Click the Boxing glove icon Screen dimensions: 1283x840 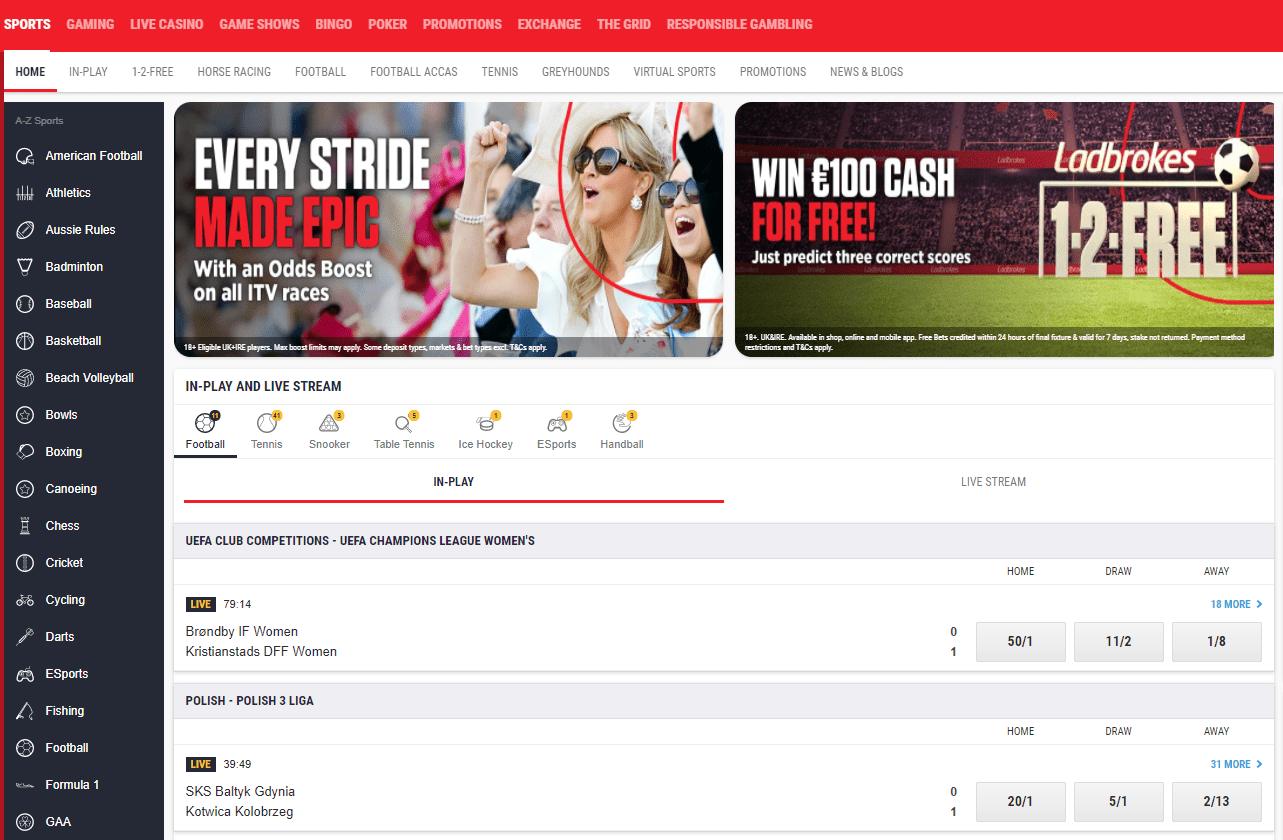coord(26,452)
